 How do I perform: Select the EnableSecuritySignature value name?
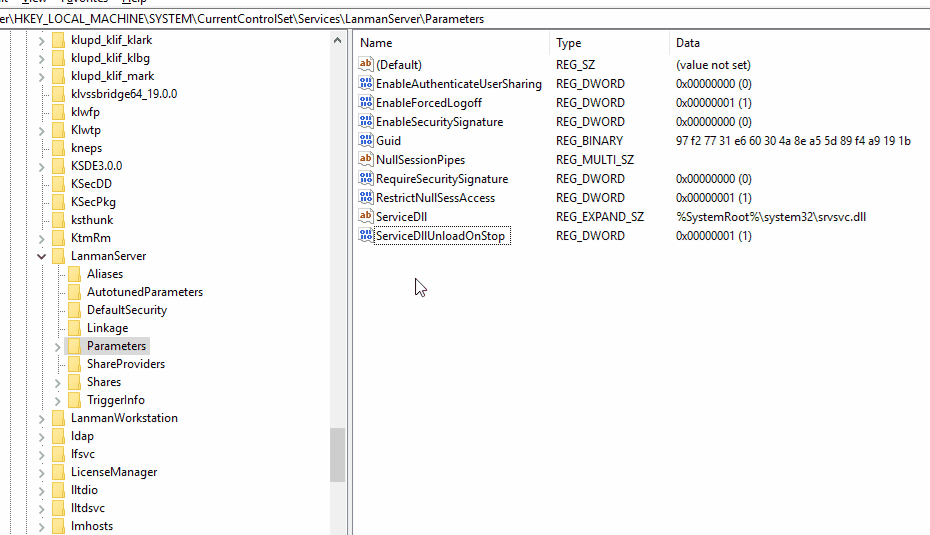(x=439, y=122)
